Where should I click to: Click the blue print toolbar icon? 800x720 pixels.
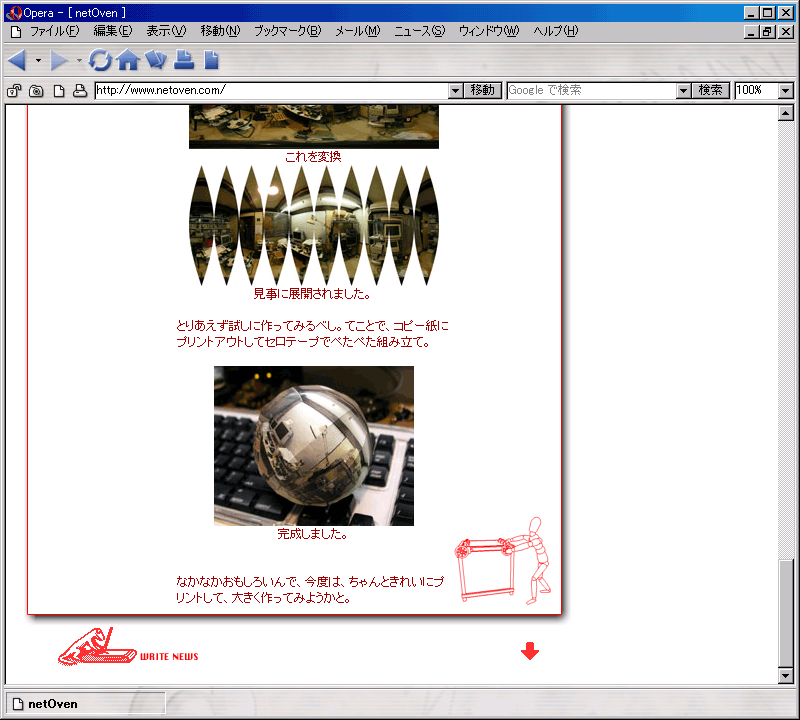(184, 60)
